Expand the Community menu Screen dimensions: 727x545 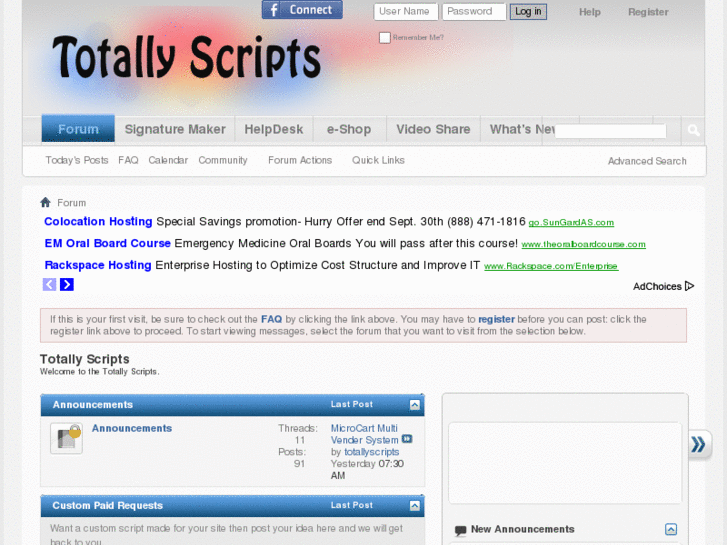point(223,160)
